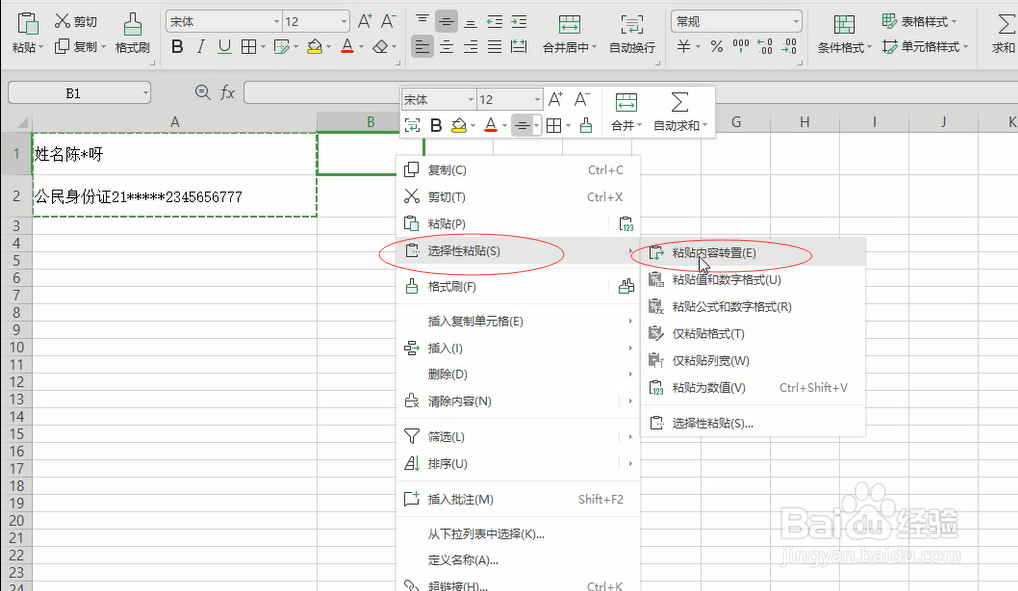Toggle top vertical alignment

[x=422, y=21]
